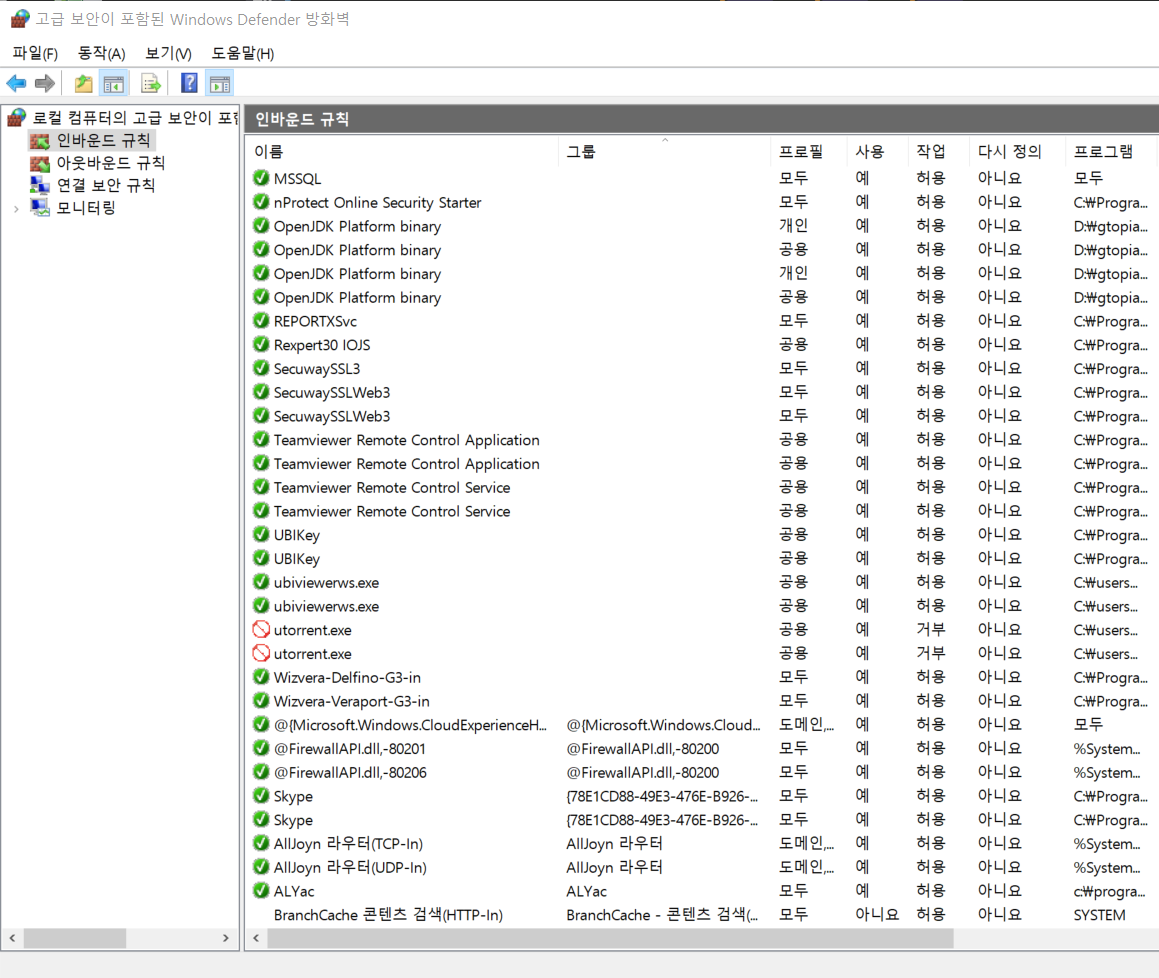Image resolution: width=1159 pixels, height=978 pixels.
Task: Toggle the Show/Hide action pane icon
Action: point(220,84)
